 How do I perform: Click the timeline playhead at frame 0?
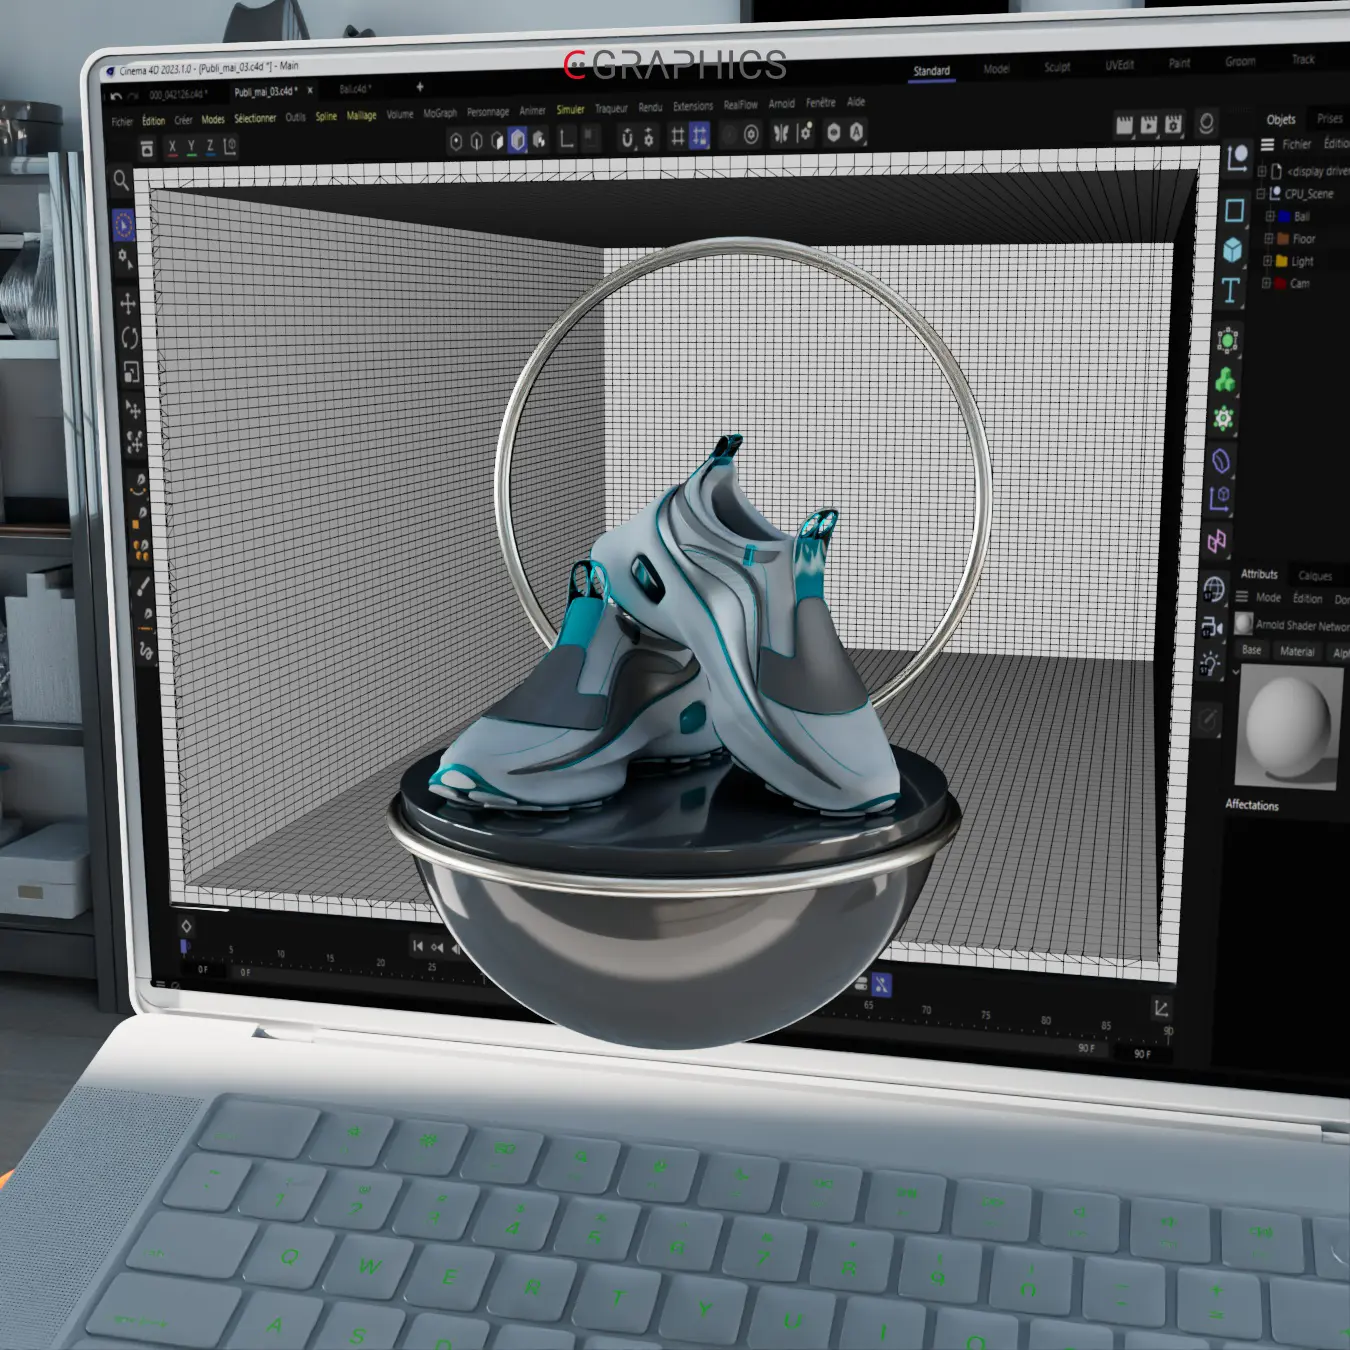click(x=185, y=946)
